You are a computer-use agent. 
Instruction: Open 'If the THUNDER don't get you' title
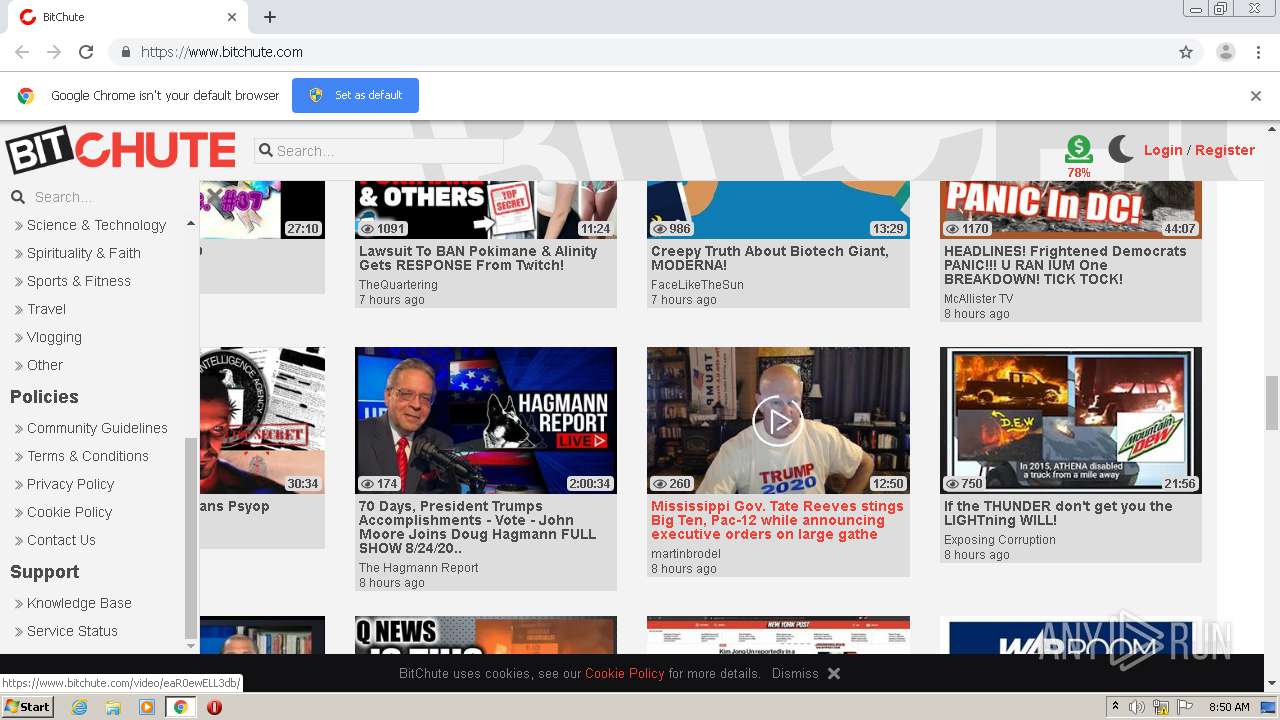(1058, 513)
